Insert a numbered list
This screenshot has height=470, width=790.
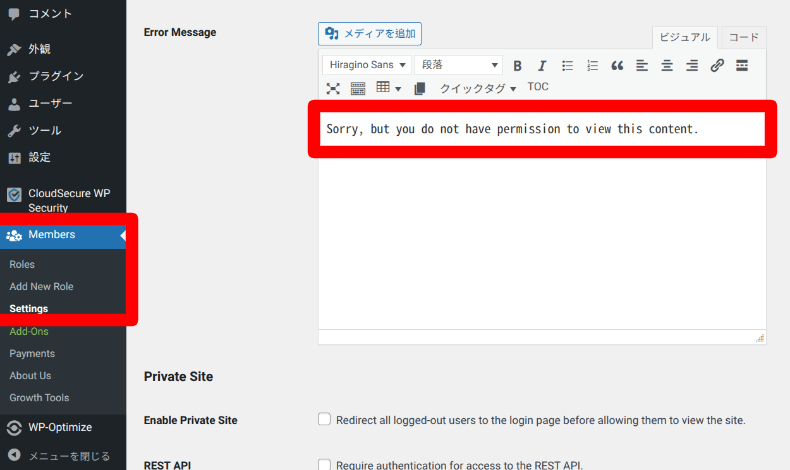(592, 65)
